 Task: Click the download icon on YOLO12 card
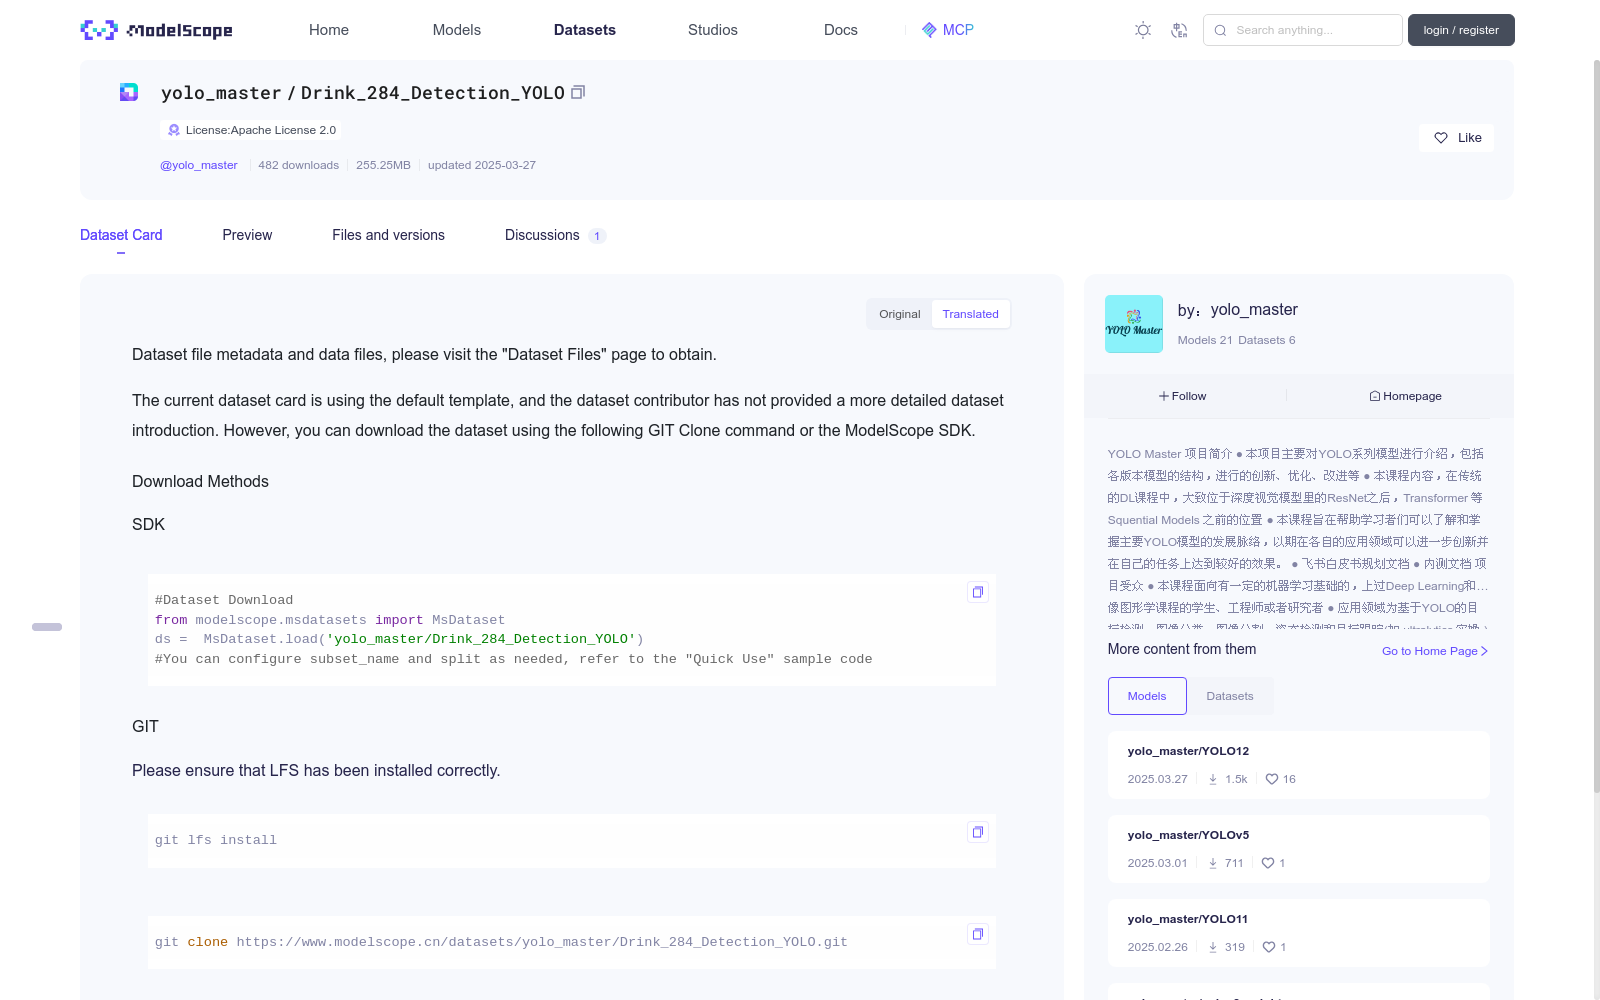(1213, 779)
